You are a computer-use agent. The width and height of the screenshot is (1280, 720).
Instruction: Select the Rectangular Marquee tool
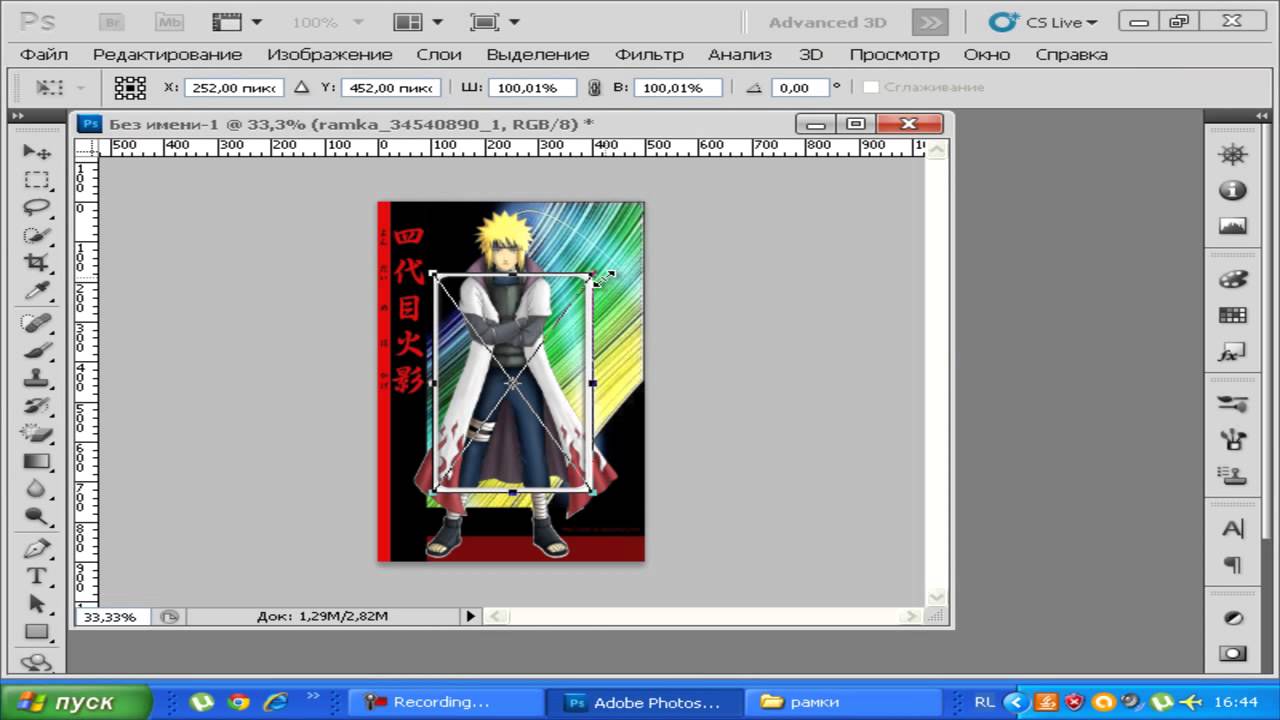pyautogui.click(x=37, y=180)
